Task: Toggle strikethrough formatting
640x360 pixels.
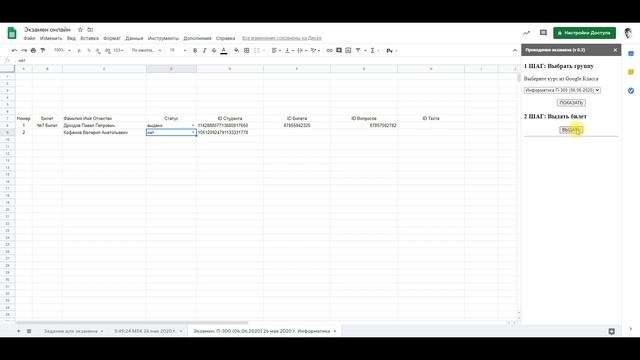Action: [214, 50]
